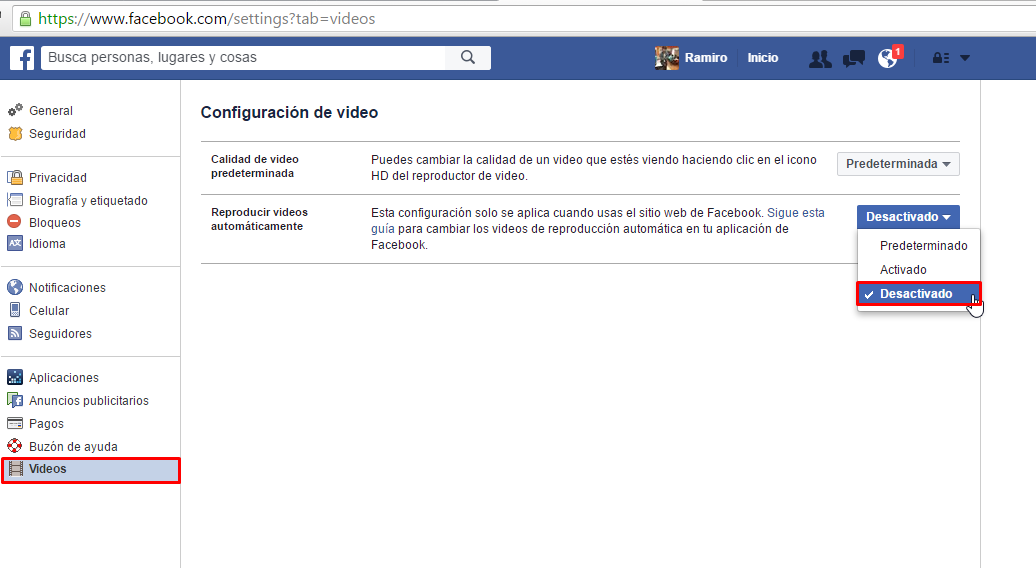Click the Facebook search input field
The width and height of the screenshot is (1036, 568).
point(244,57)
